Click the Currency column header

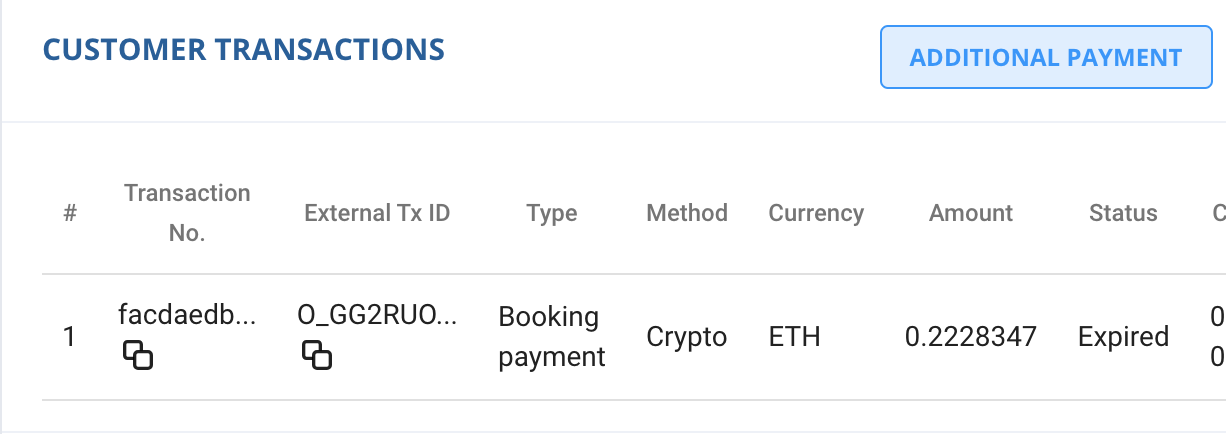point(816,213)
